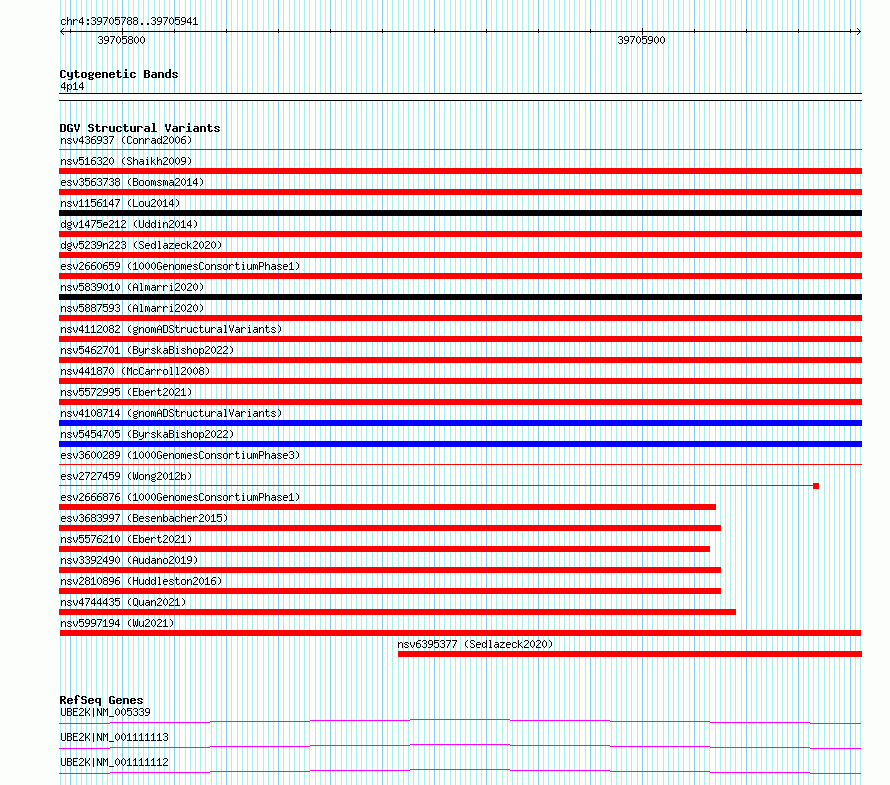The image size is (890, 785).
Task: Click nsv4108714 (gnomADStructuralVariants) label
Action: [171, 413]
